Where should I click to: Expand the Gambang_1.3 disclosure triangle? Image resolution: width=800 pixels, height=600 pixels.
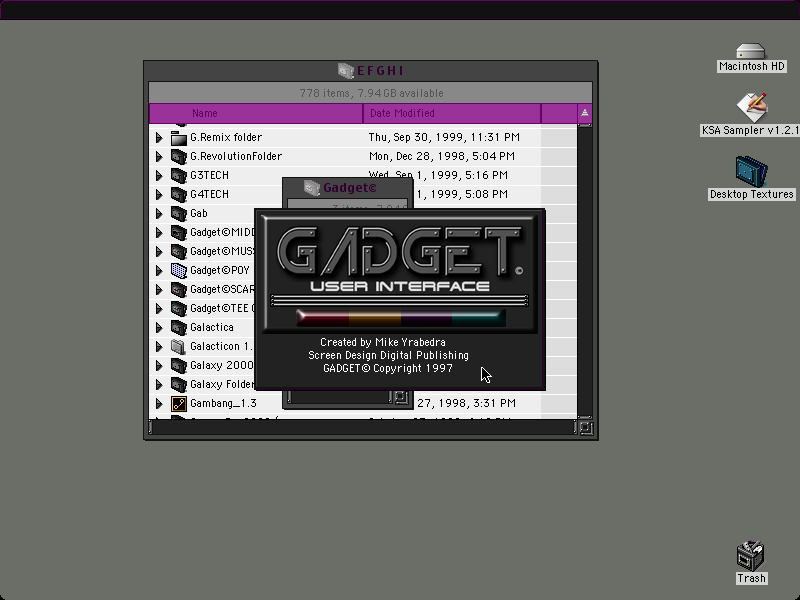tap(159, 404)
